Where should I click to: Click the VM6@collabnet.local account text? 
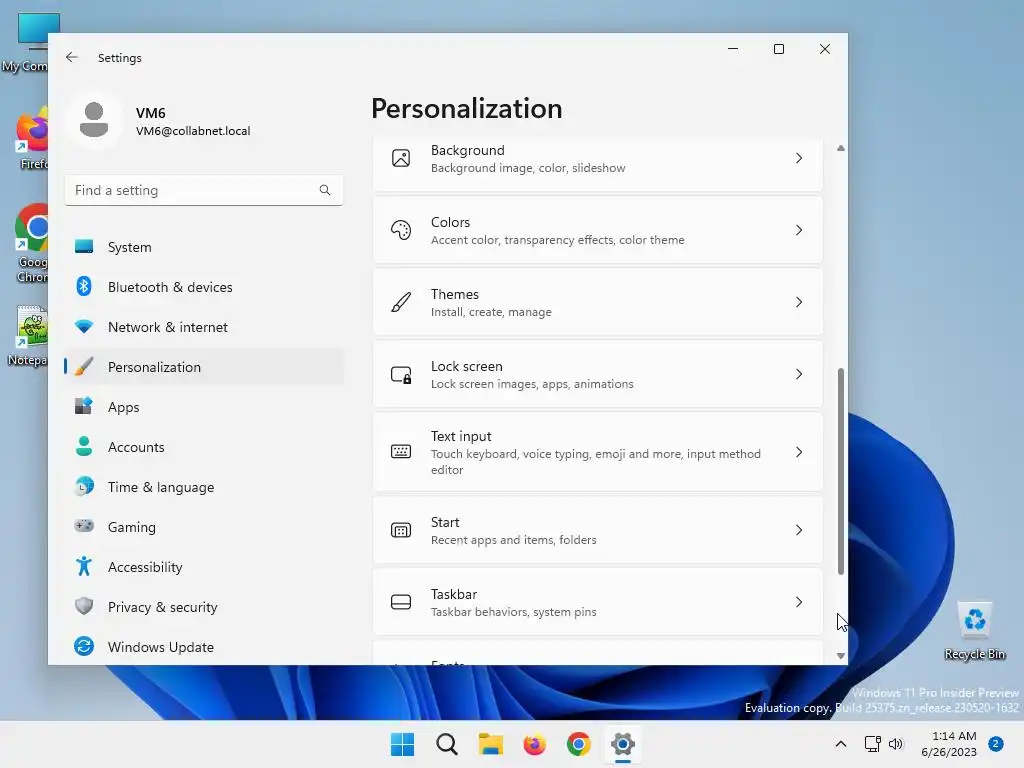[193, 131]
